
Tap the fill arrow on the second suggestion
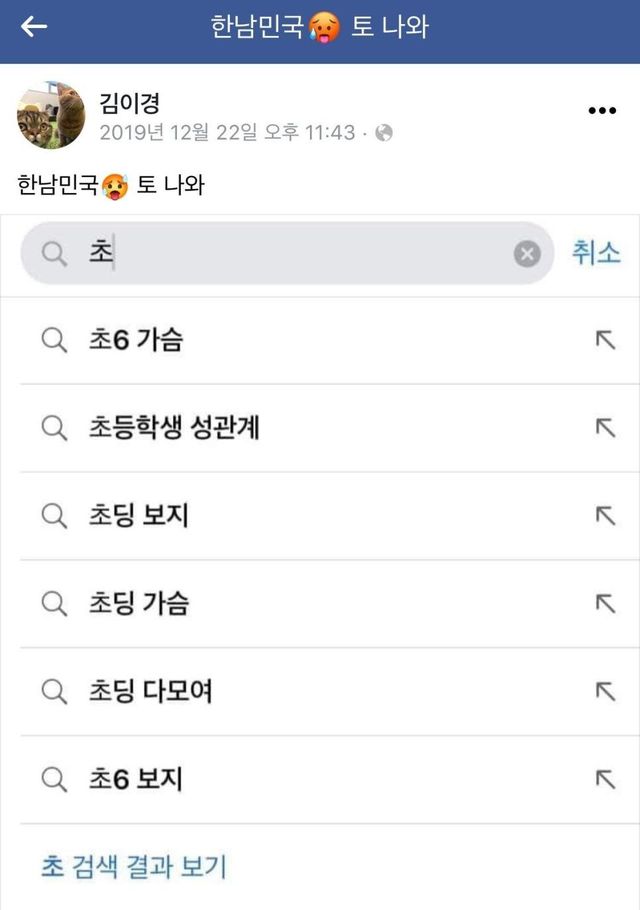click(x=604, y=428)
